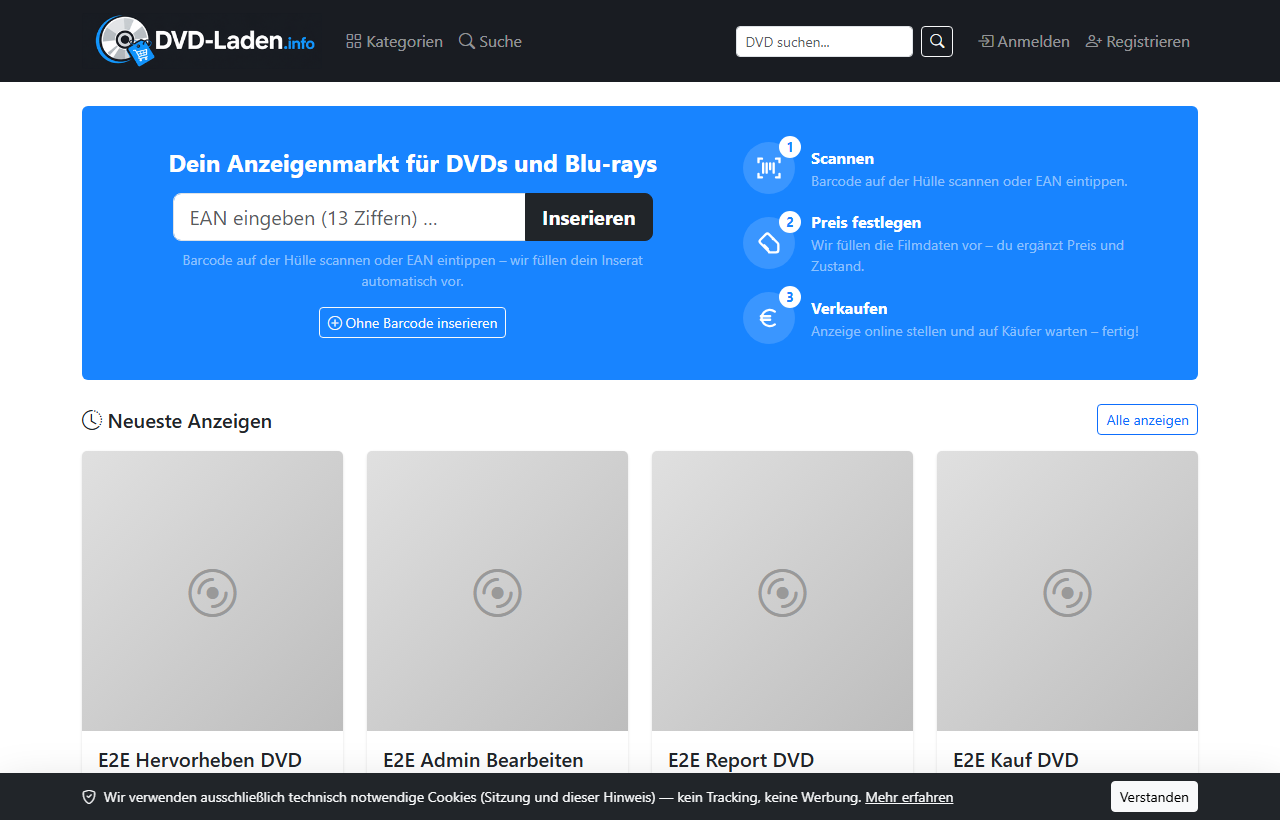Click the DVD-Laden.info logo
This screenshot has height=820, width=1280.
[205, 41]
